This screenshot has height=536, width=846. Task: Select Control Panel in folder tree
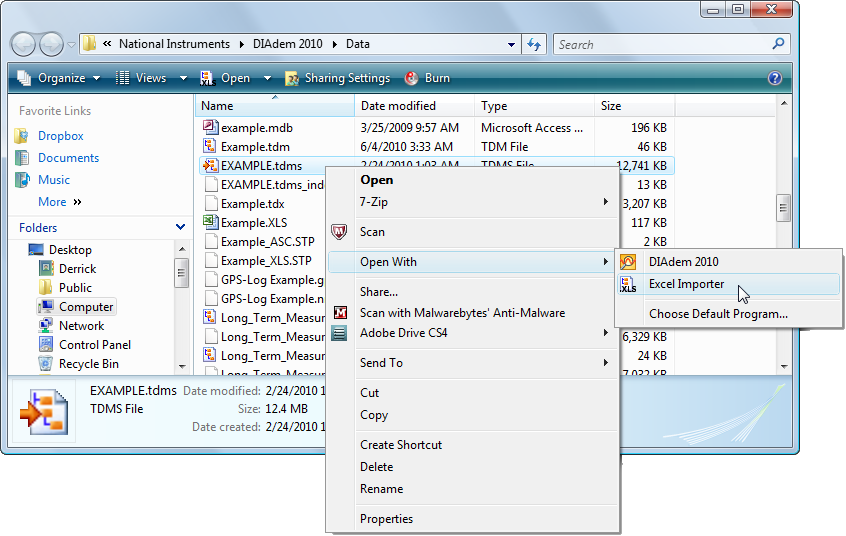pyautogui.click(x=94, y=345)
